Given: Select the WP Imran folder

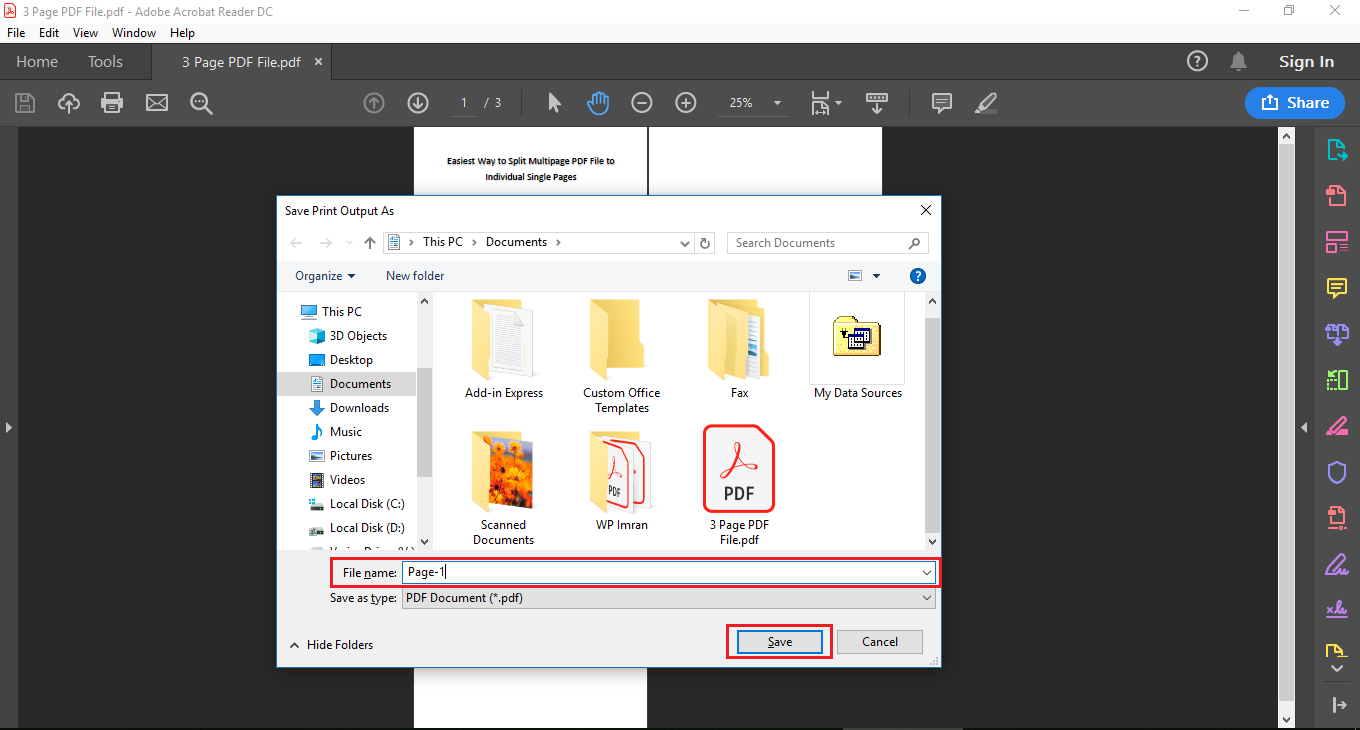Looking at the screenshot, I should click(x=622, y=482).
